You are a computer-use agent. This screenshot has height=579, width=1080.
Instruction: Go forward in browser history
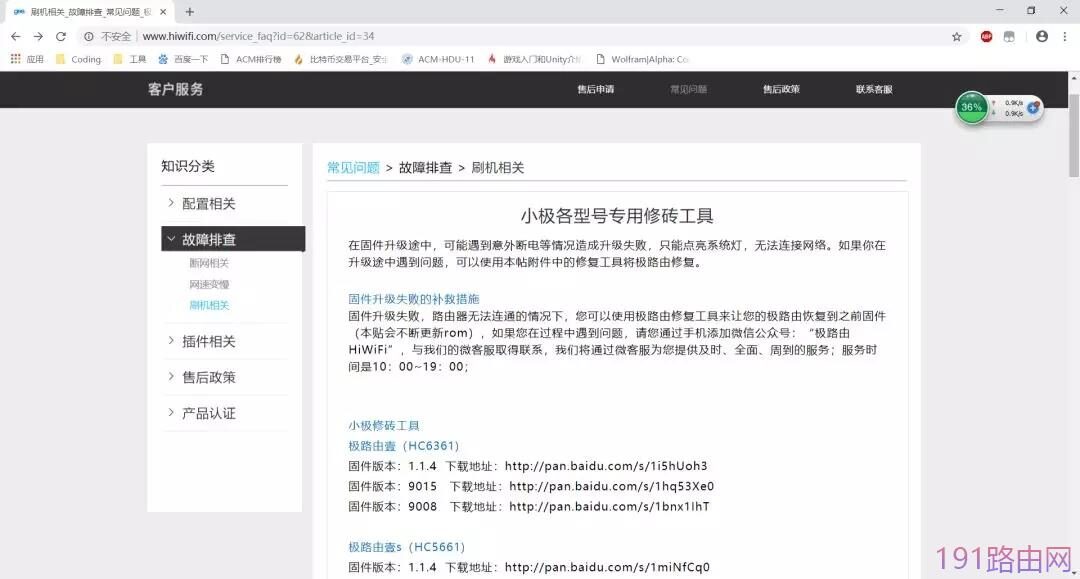click(x=38, y=36)
